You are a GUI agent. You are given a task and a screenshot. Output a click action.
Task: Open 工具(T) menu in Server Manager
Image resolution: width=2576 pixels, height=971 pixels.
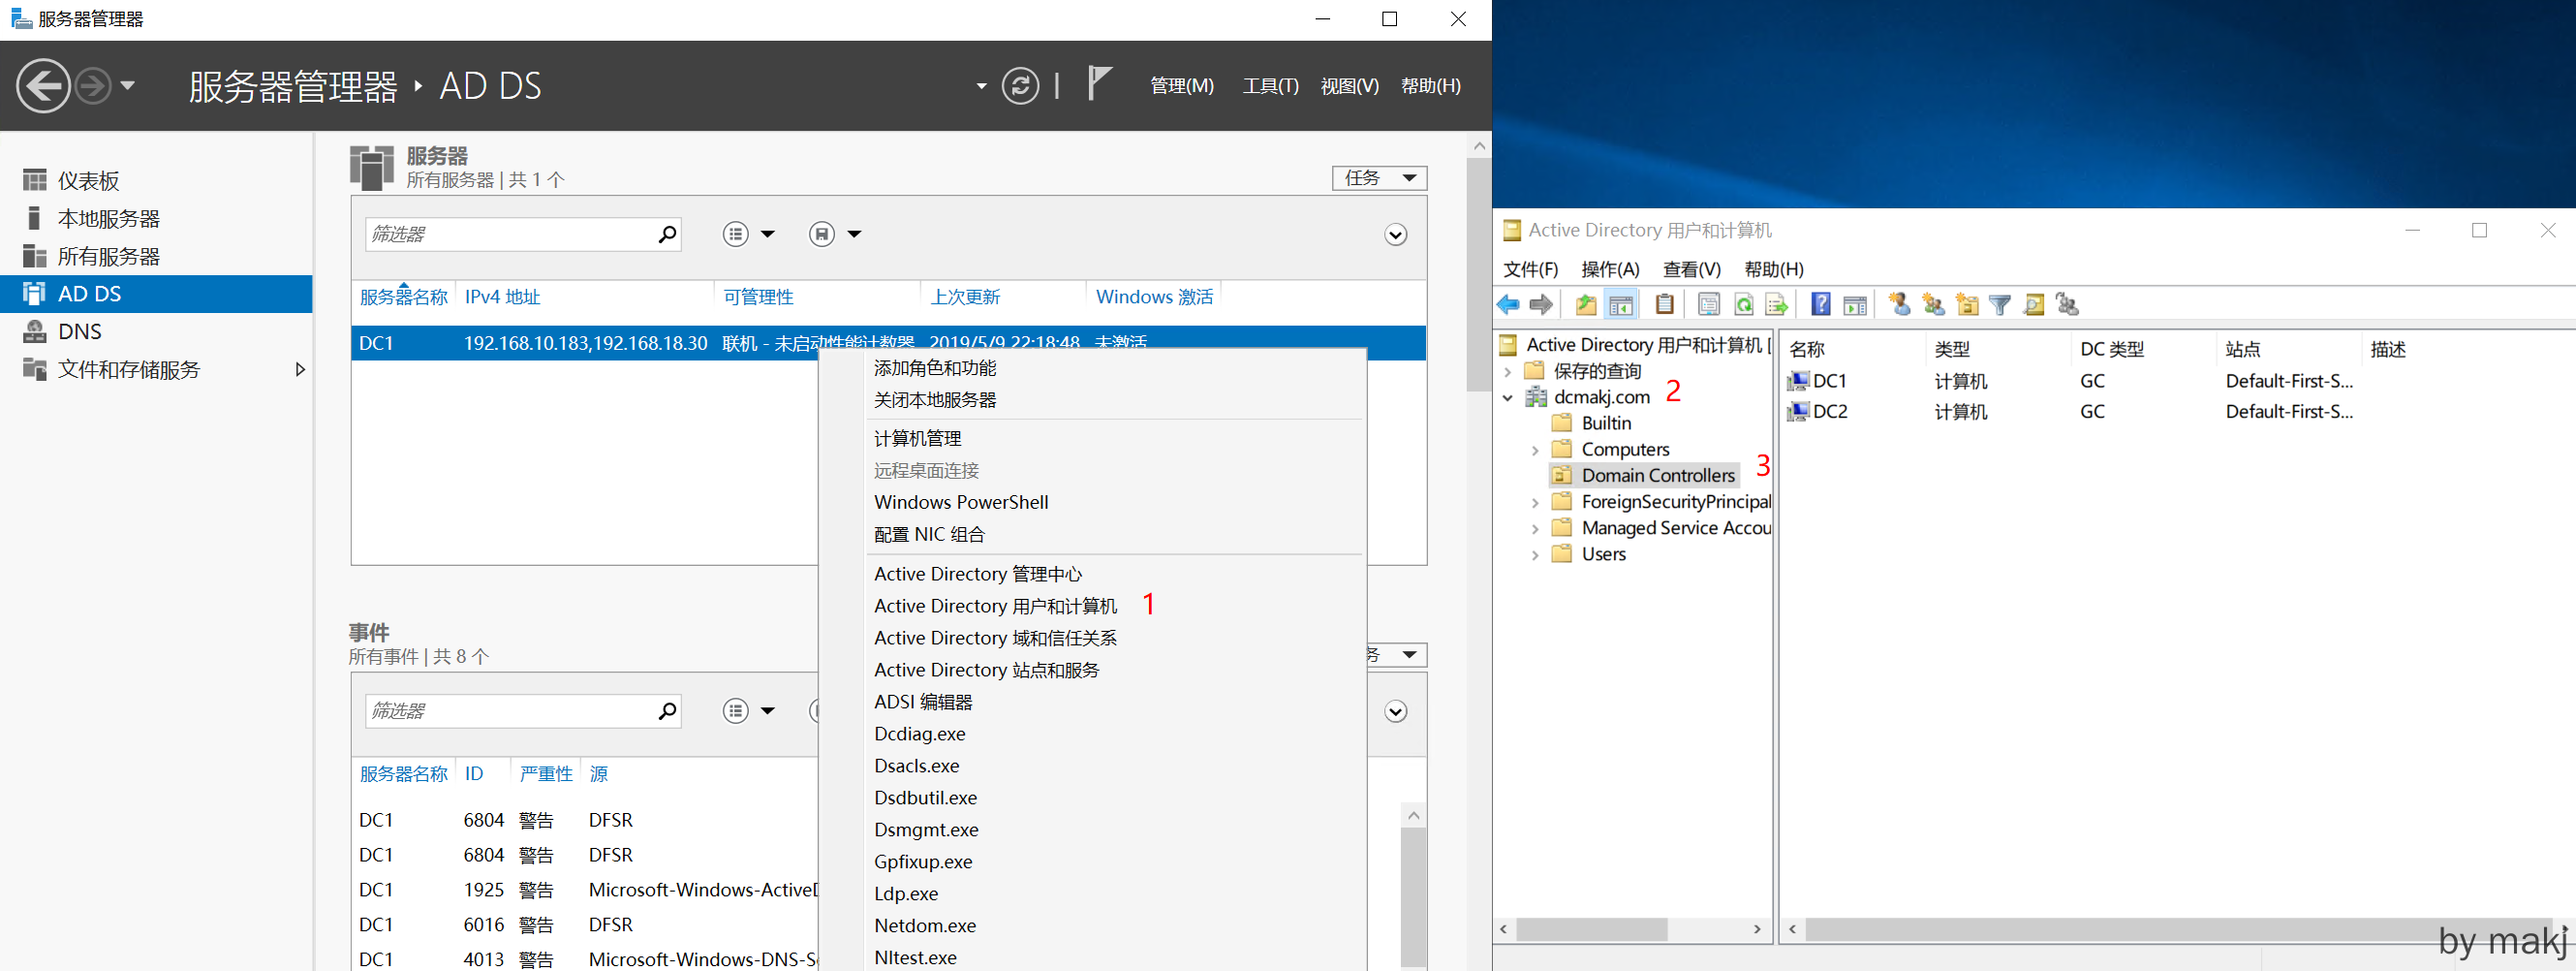coord(1269,86)
